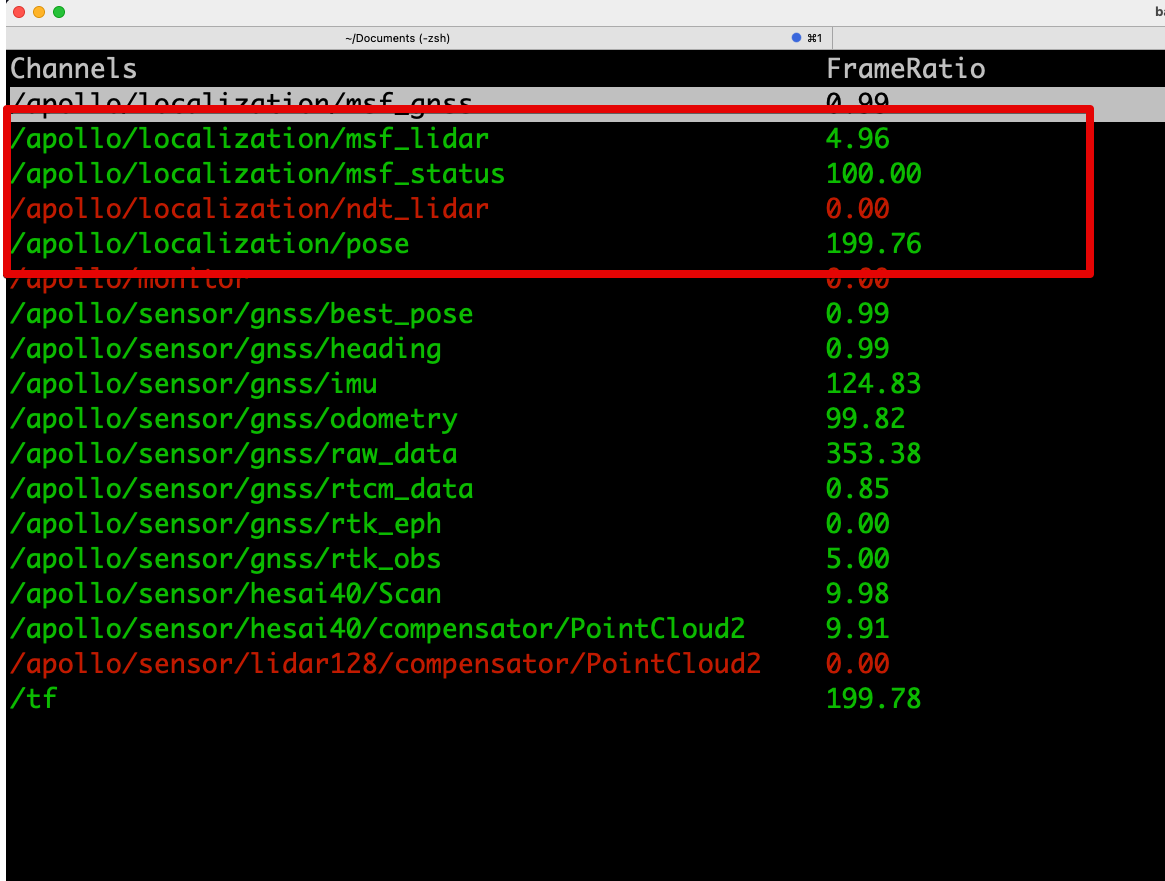
Task: Select the /apollo/localization/msf_status channel
Action: 257,174
